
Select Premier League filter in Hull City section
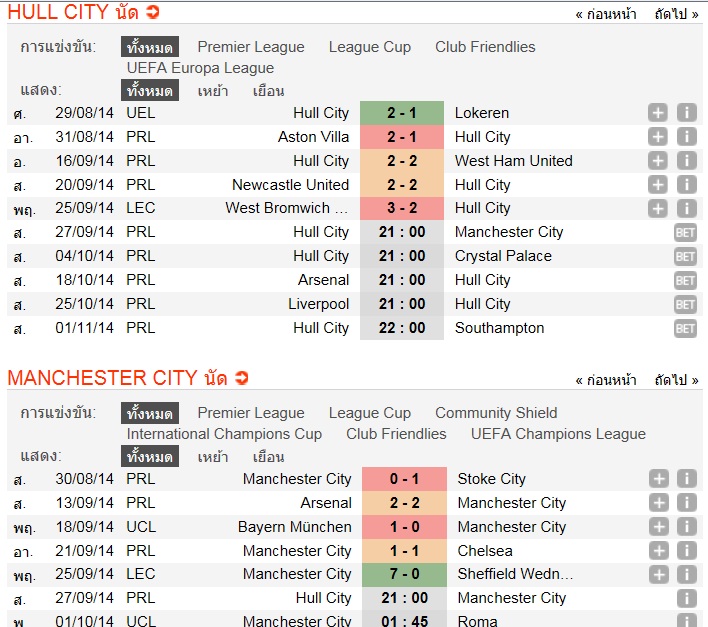(251, 47)
